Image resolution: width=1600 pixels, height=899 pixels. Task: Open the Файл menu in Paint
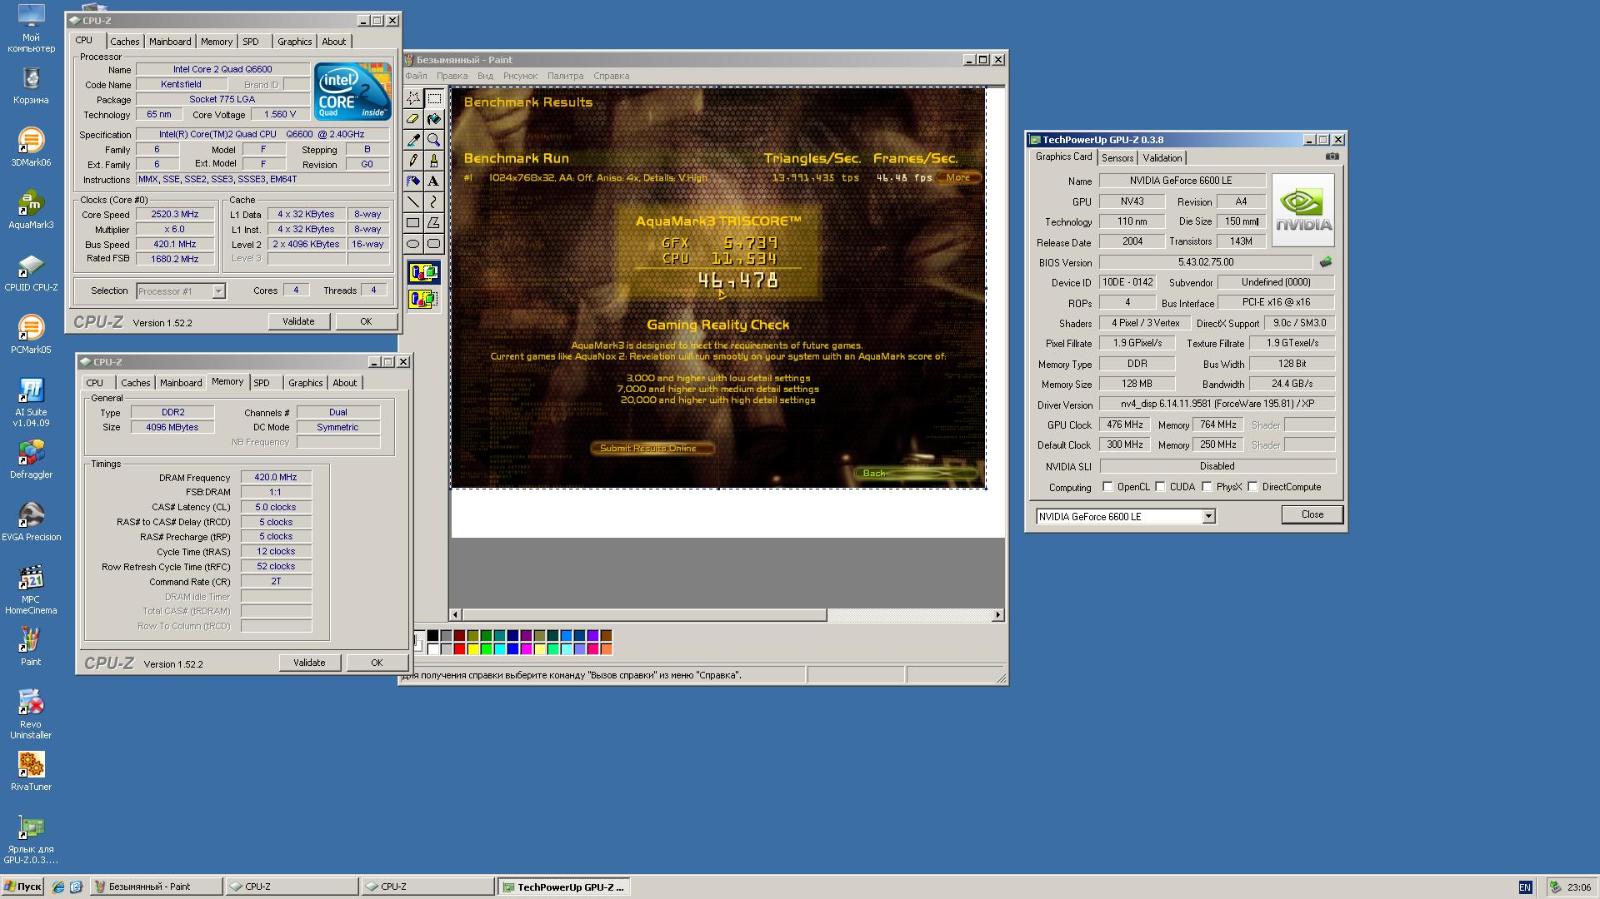[416, 76]
